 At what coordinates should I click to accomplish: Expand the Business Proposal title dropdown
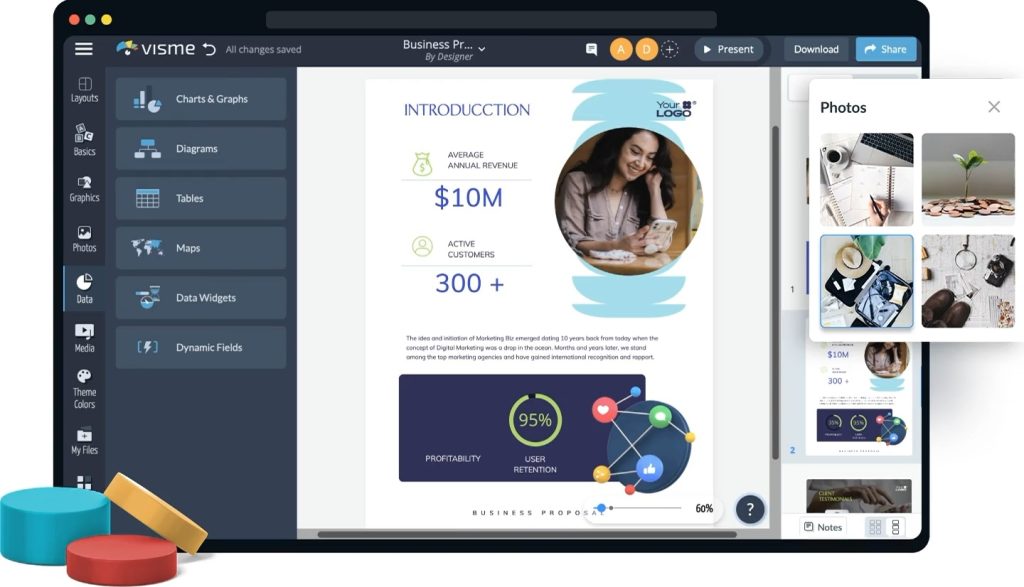pos(482,48)
